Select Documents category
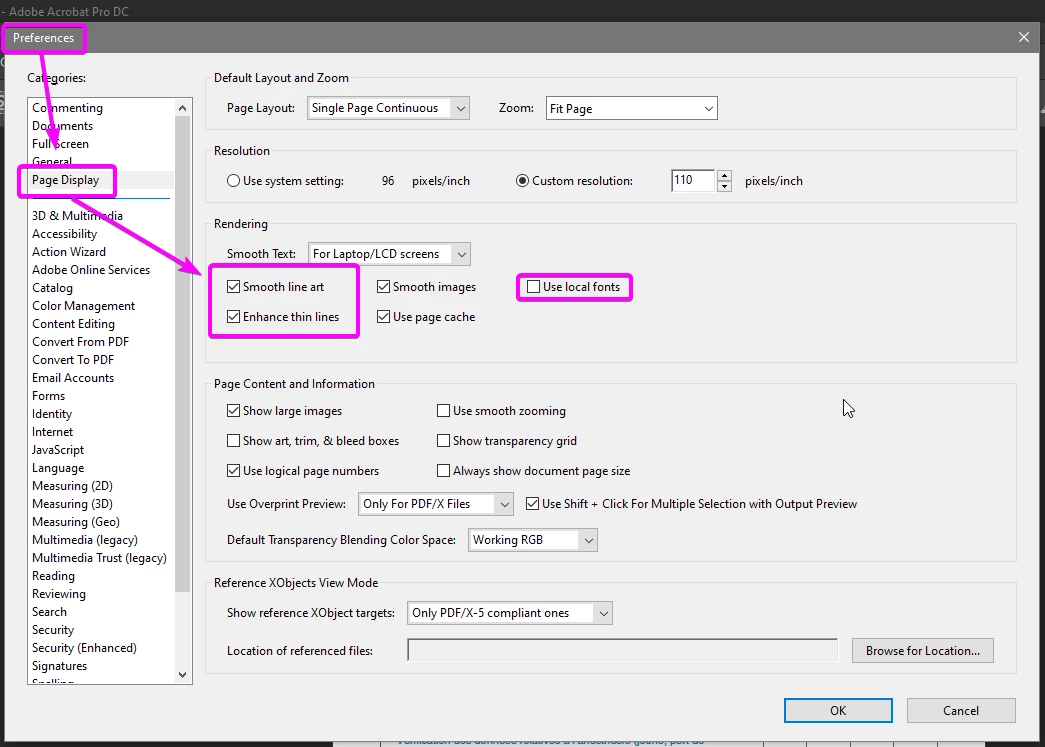Viewport: 1045px width, 747px height. pos(63,126)
